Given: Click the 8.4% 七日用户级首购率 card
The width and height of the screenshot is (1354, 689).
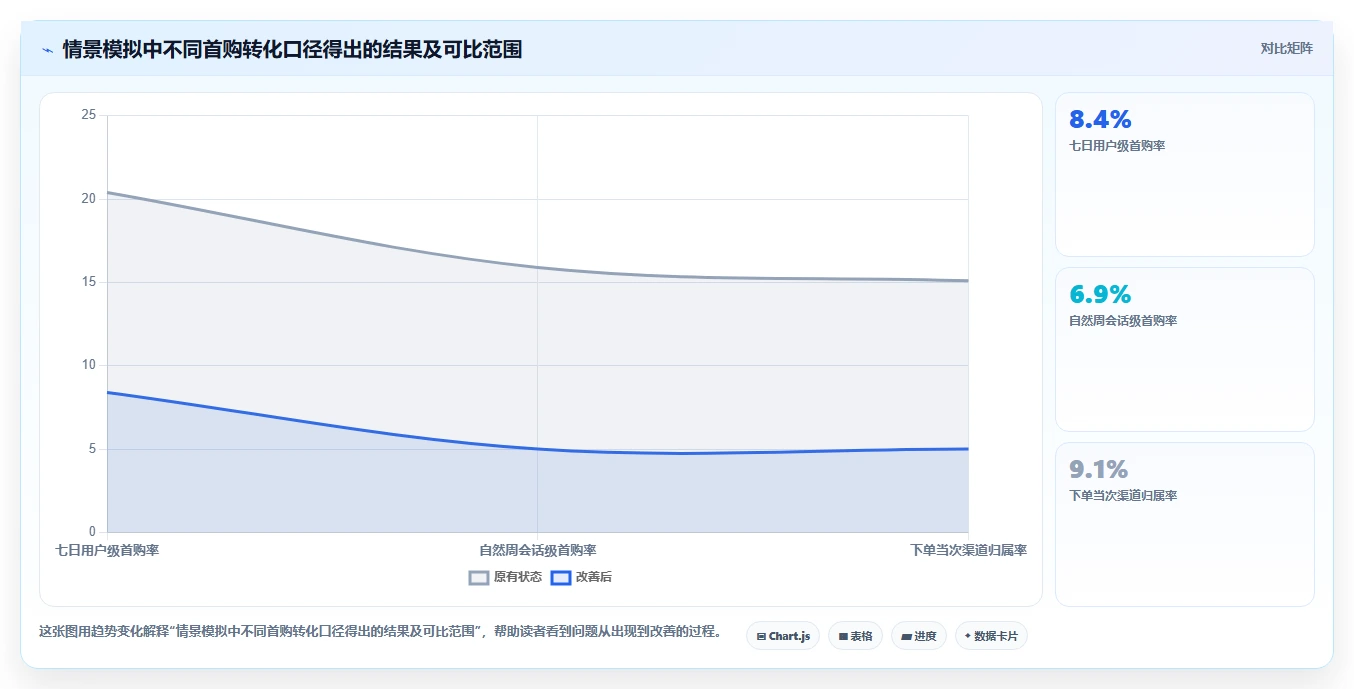Looking at the screenshot, I should pos(1184,175).
